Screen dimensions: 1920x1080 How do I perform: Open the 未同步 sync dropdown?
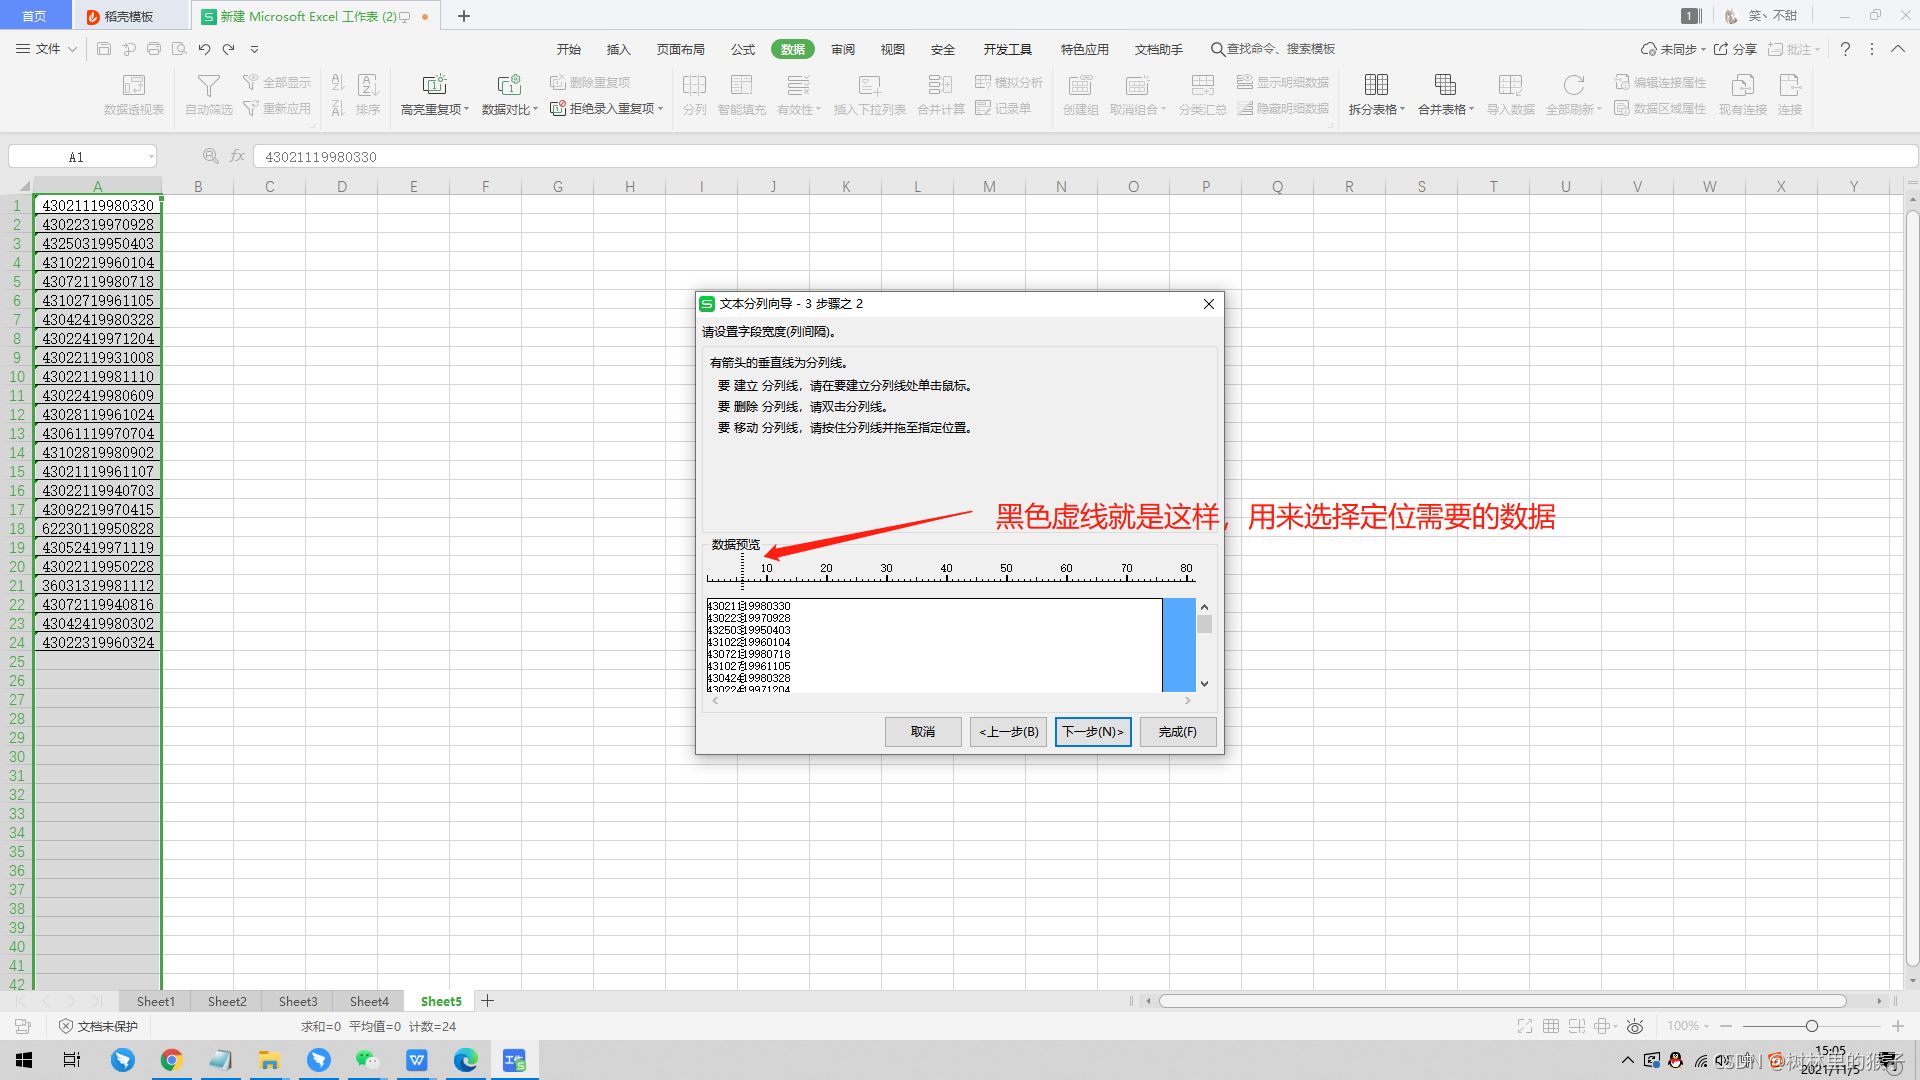tap(1673, 49)
